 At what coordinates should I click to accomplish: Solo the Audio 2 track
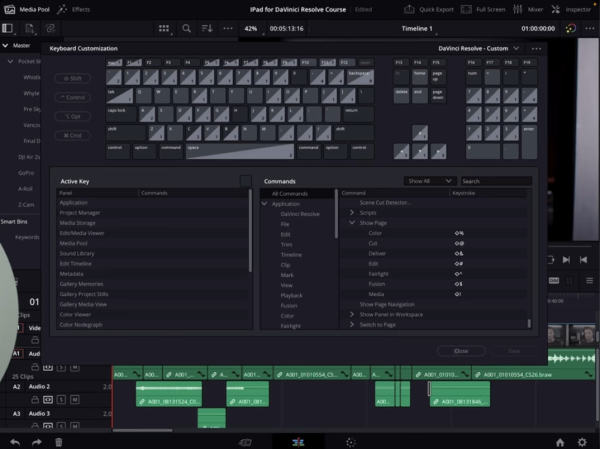click(x=61, y=400)
